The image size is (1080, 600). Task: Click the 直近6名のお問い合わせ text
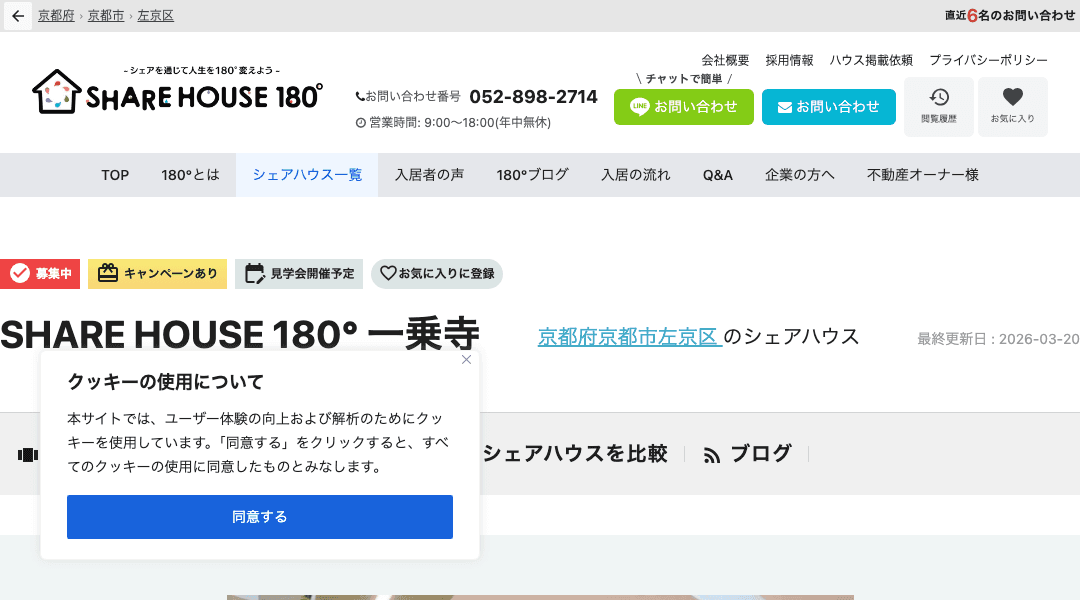(1010, 15)
